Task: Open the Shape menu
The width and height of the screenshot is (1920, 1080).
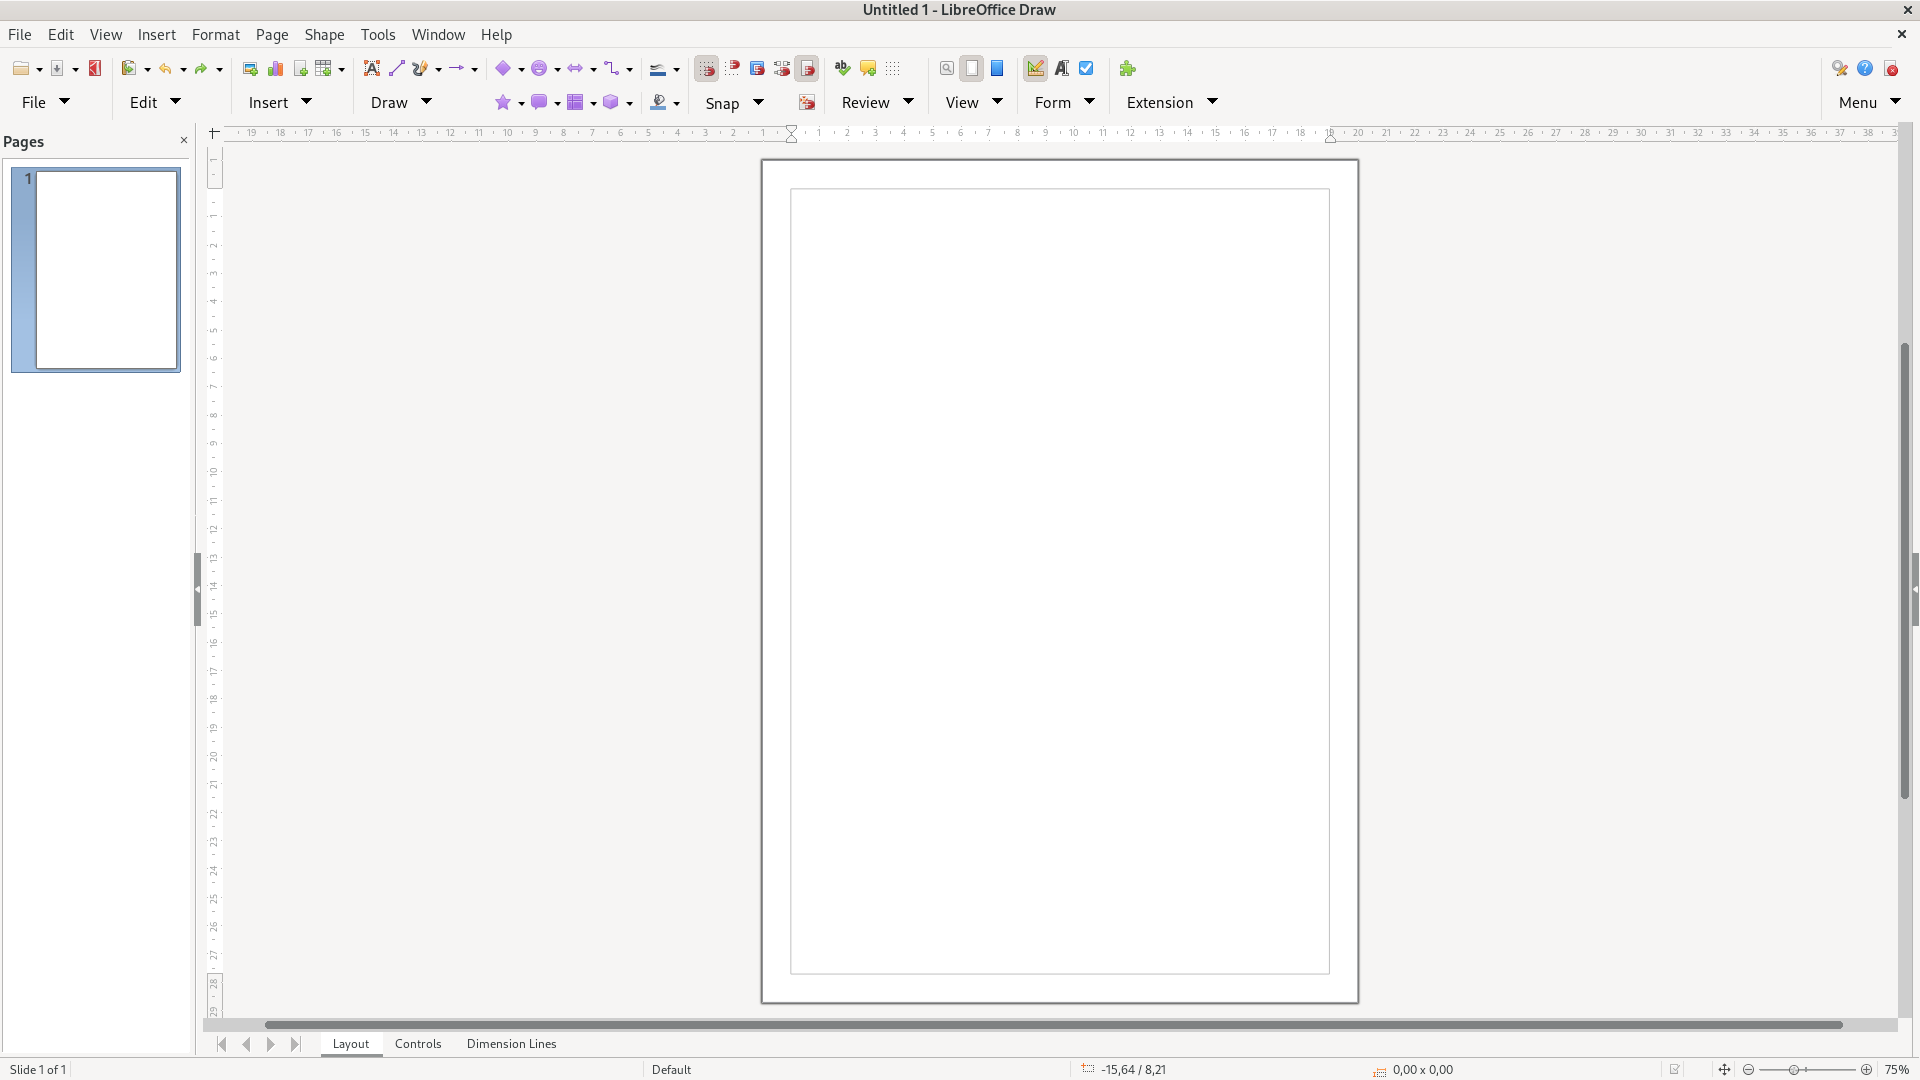Action: 324,34
